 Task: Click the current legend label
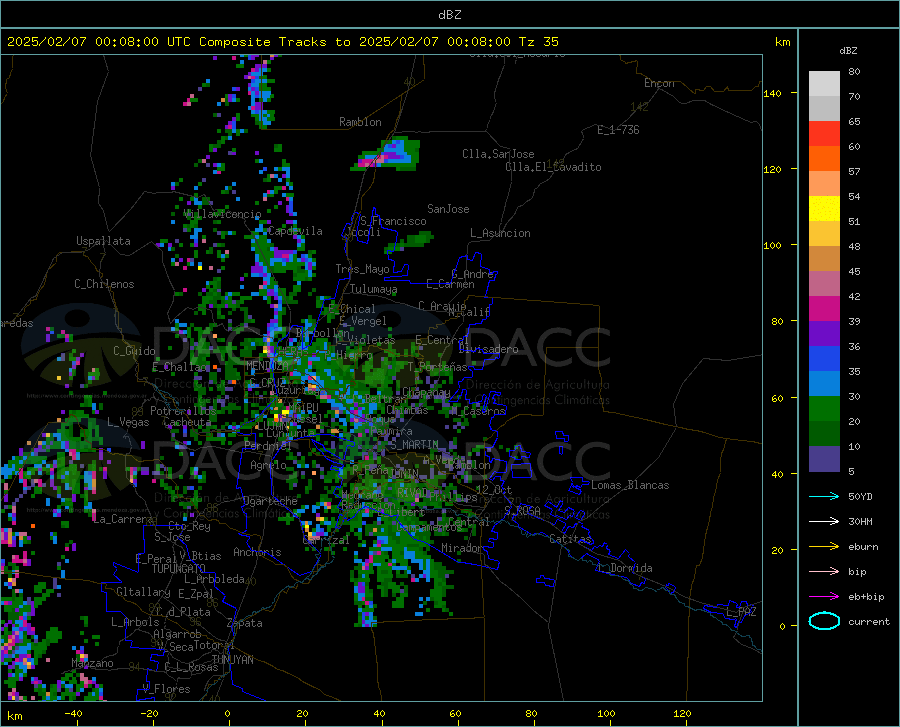869,622
